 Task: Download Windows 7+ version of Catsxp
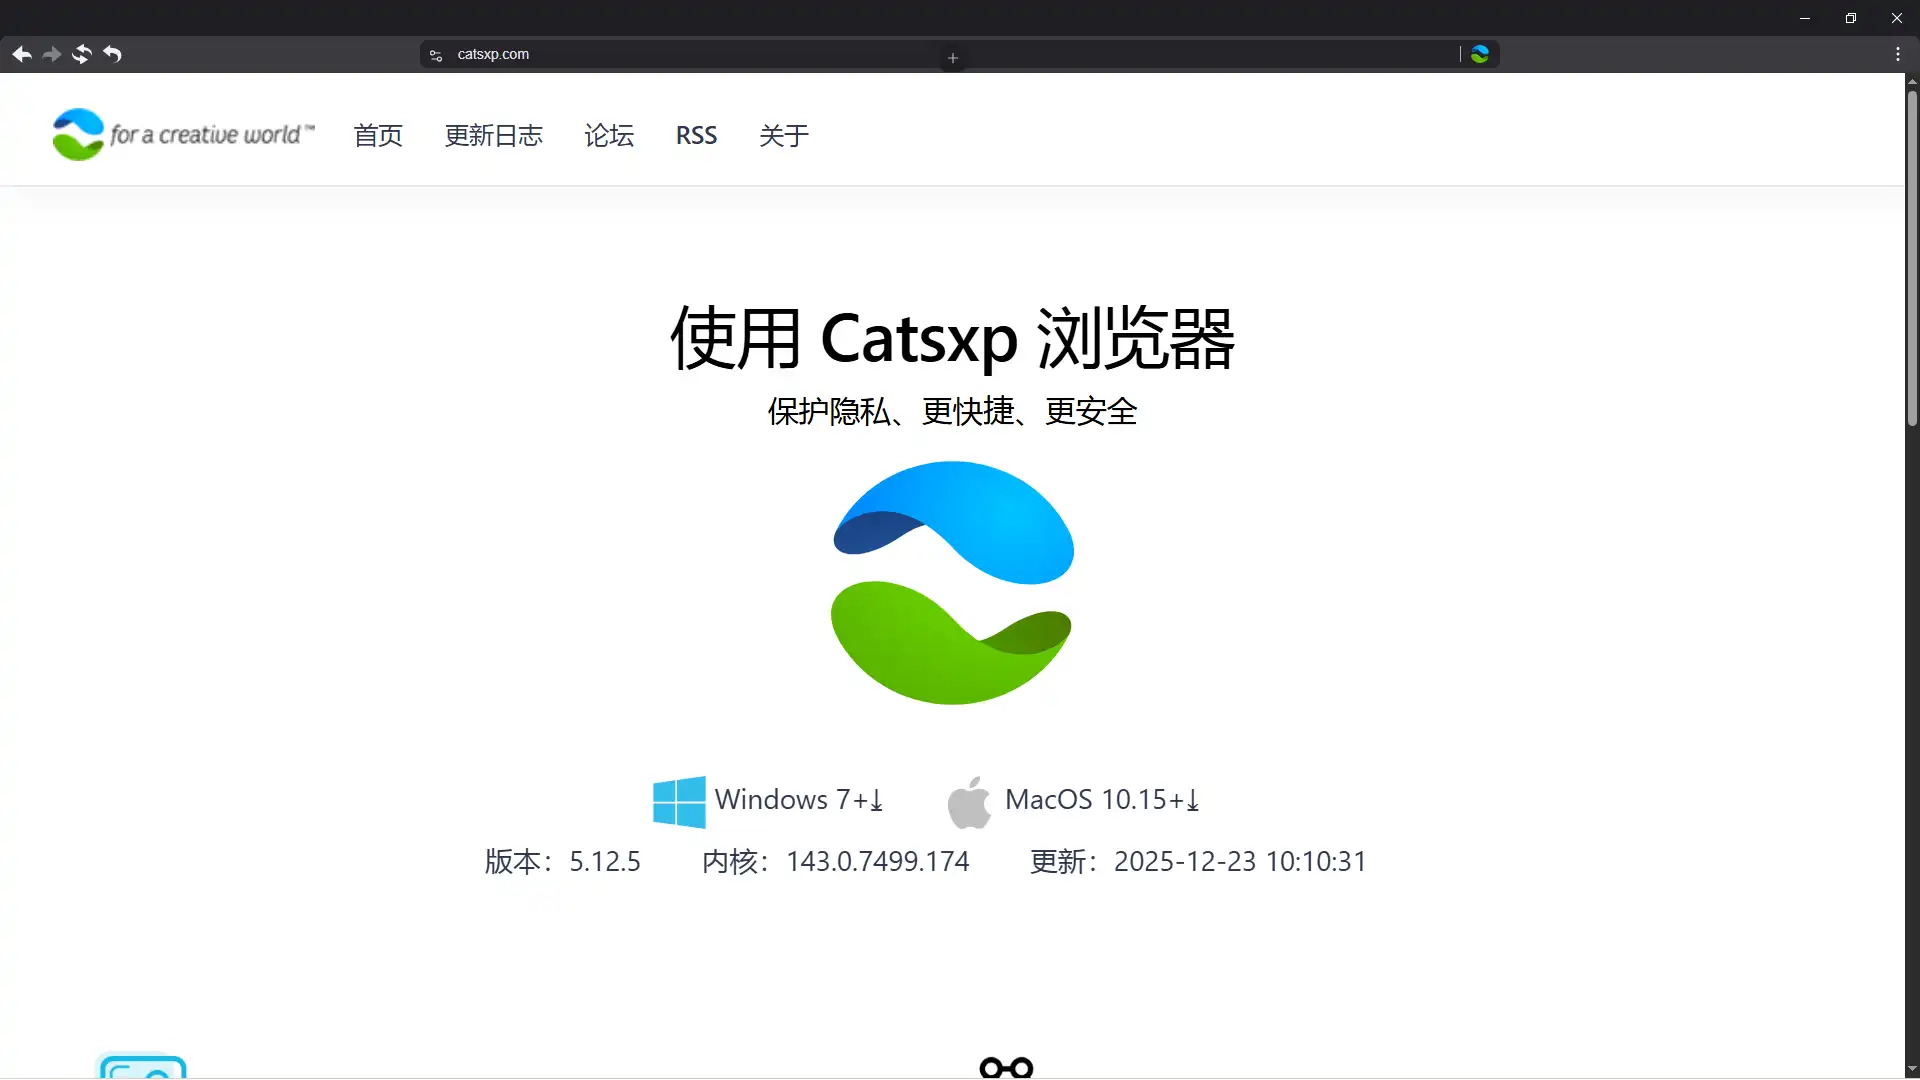pyautogui.click(x=798, y=800)
